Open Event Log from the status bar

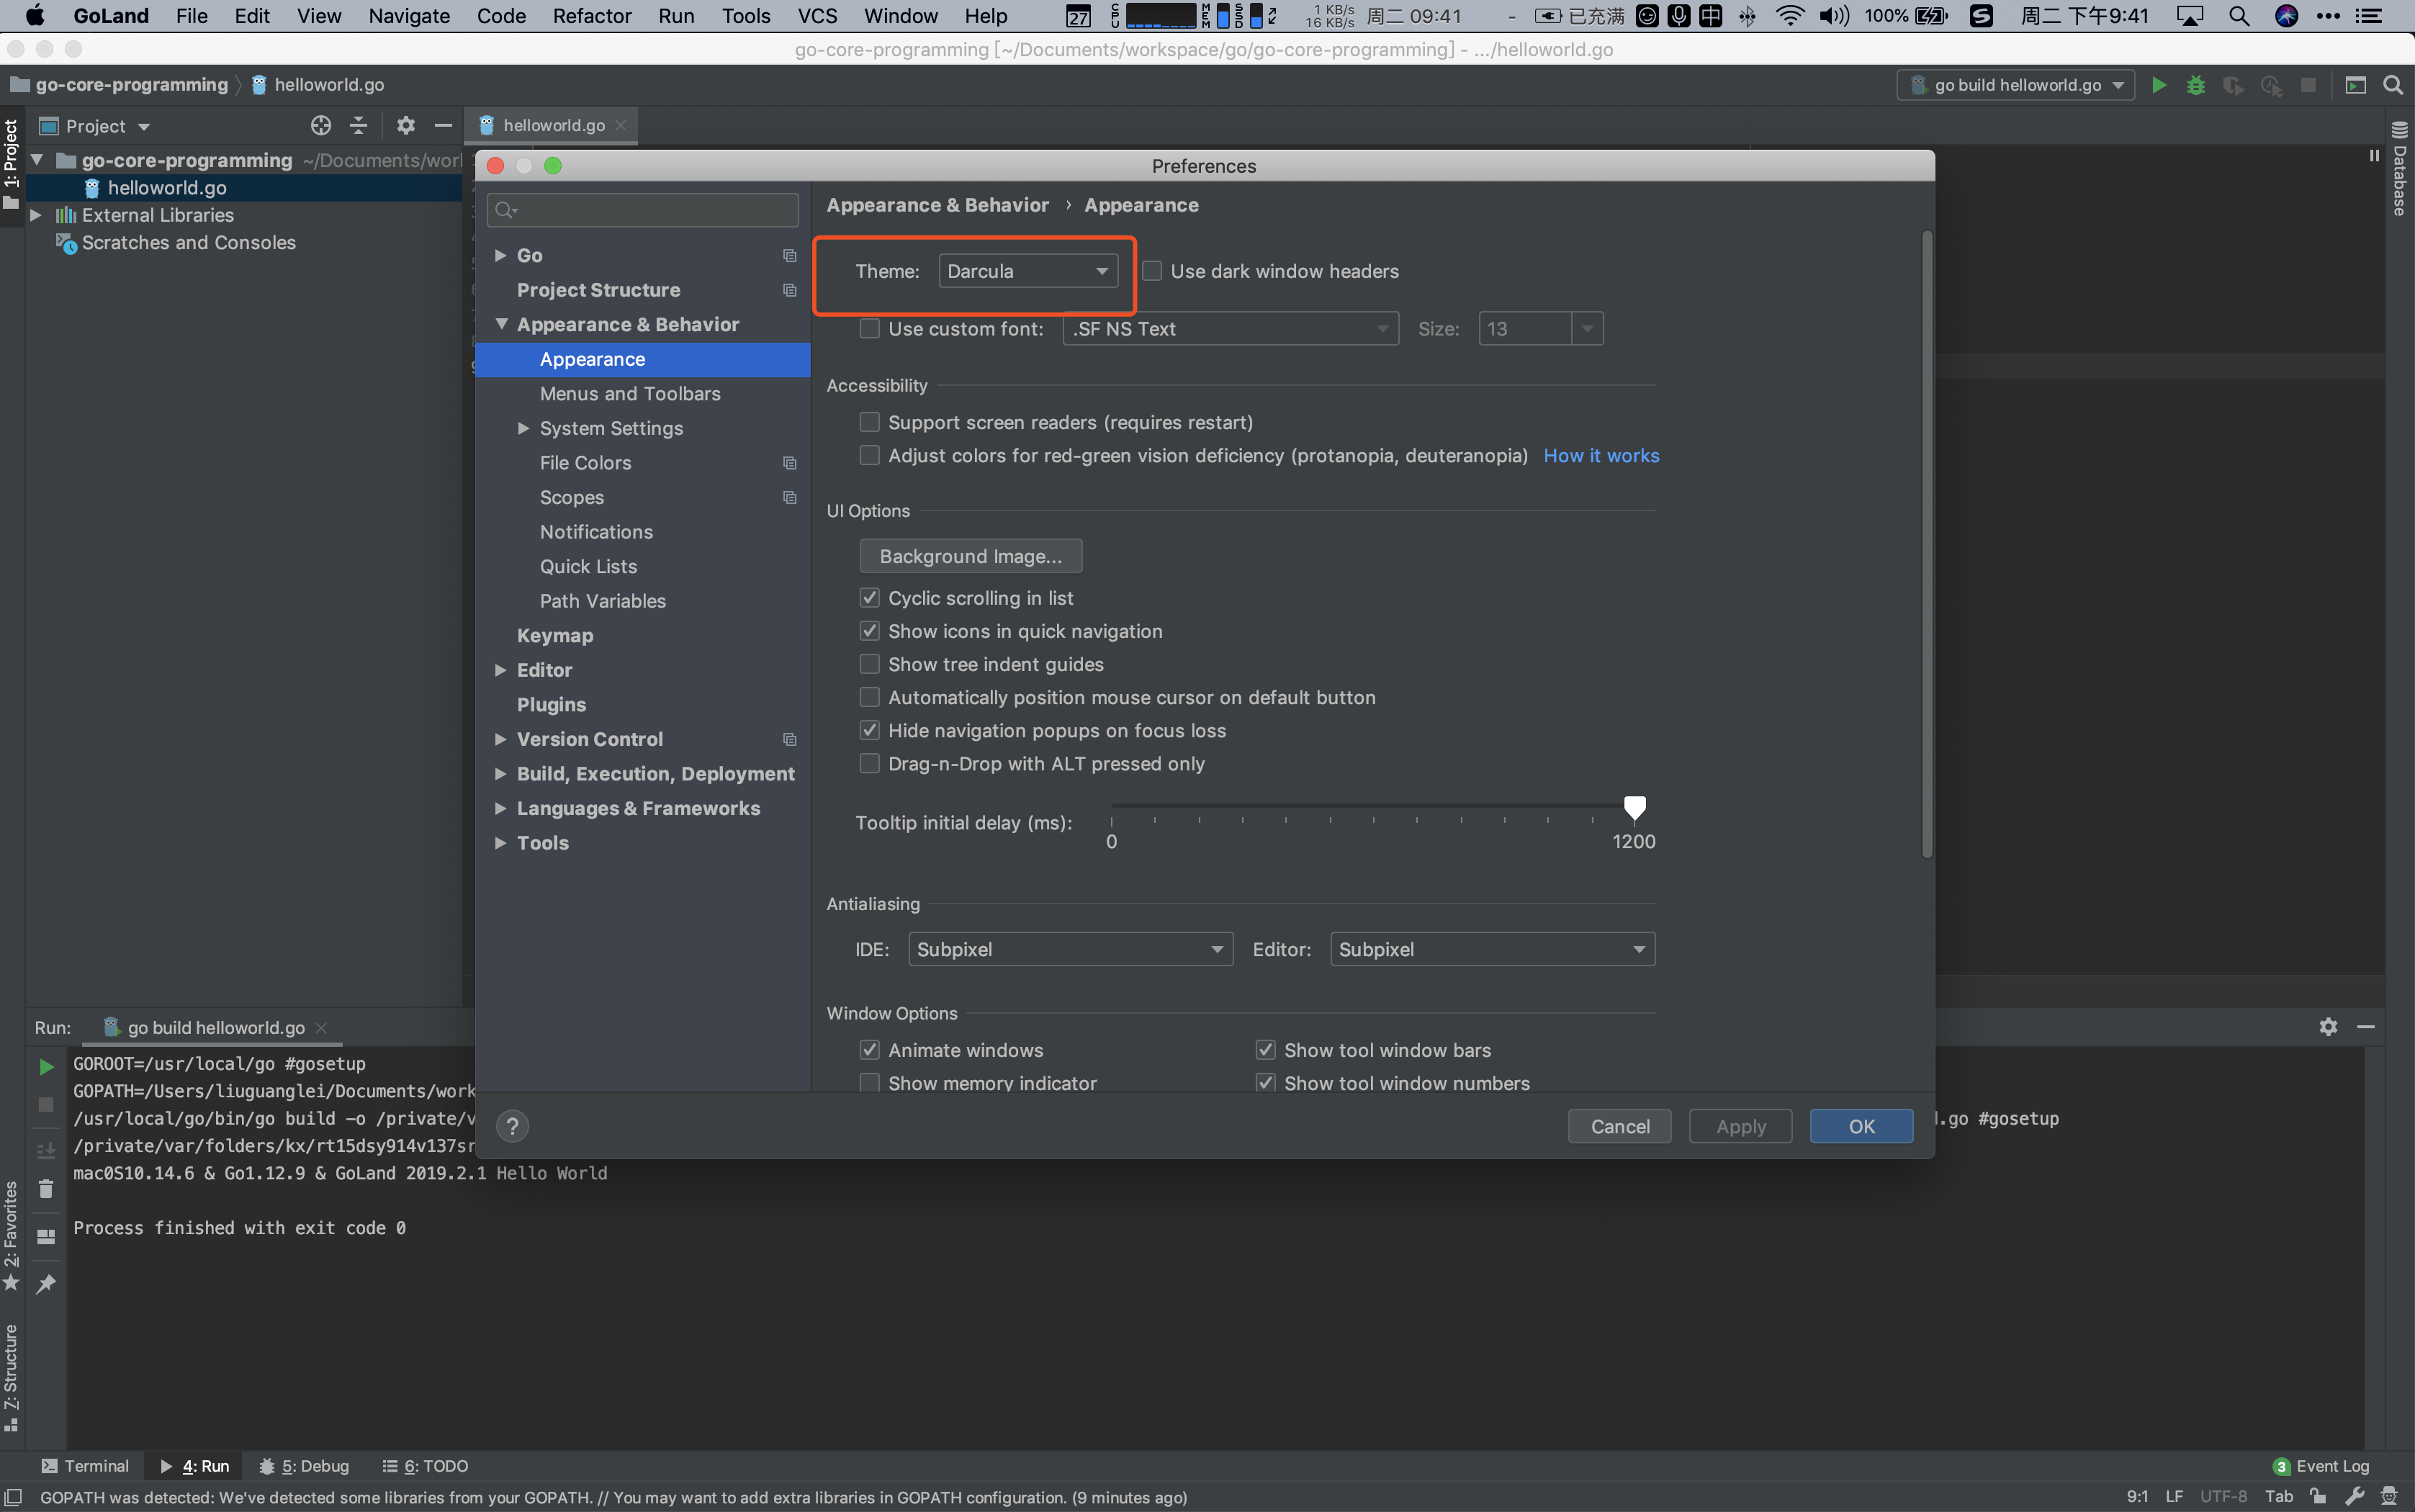point(2320,1466)
